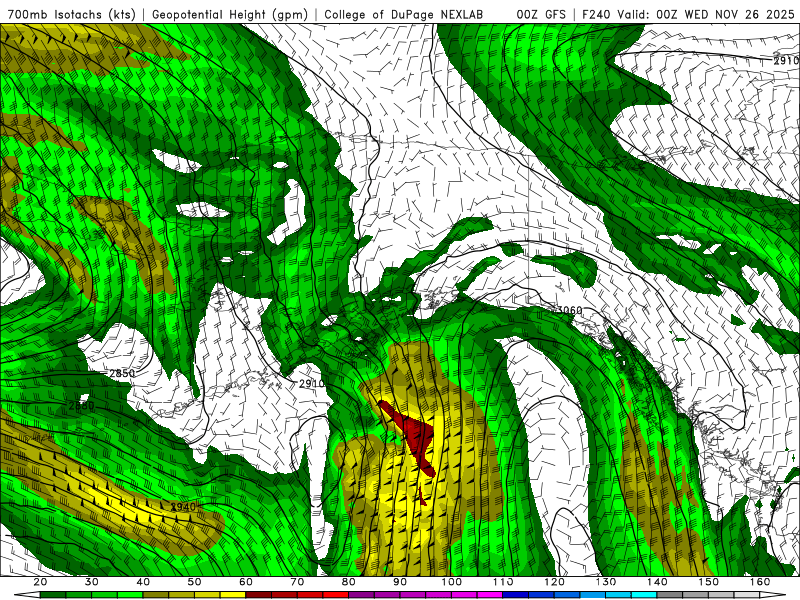Click the 2850 height contour label
The image size is (800, 600).
click(122, 373)
